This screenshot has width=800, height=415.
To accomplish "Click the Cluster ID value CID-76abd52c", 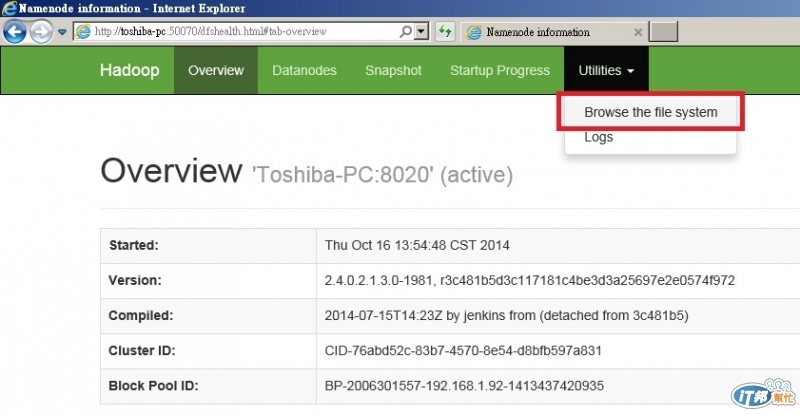I will 463,351.
